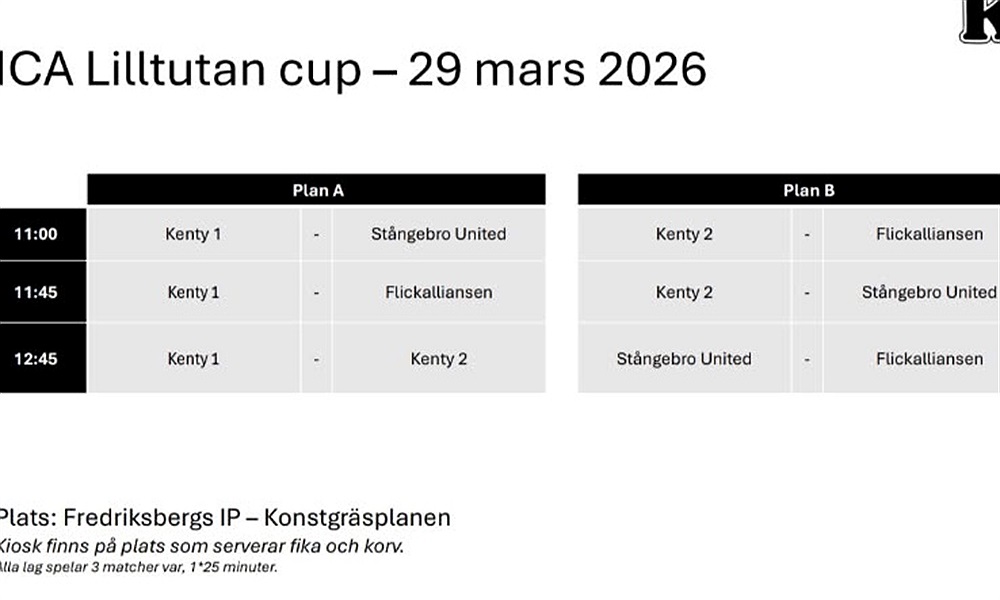
Task: Select the Plan A table header
Action: 318,190
